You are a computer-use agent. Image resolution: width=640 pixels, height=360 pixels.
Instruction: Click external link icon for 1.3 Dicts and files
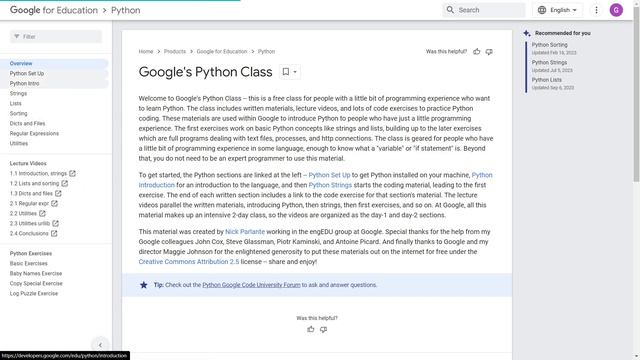58,193
